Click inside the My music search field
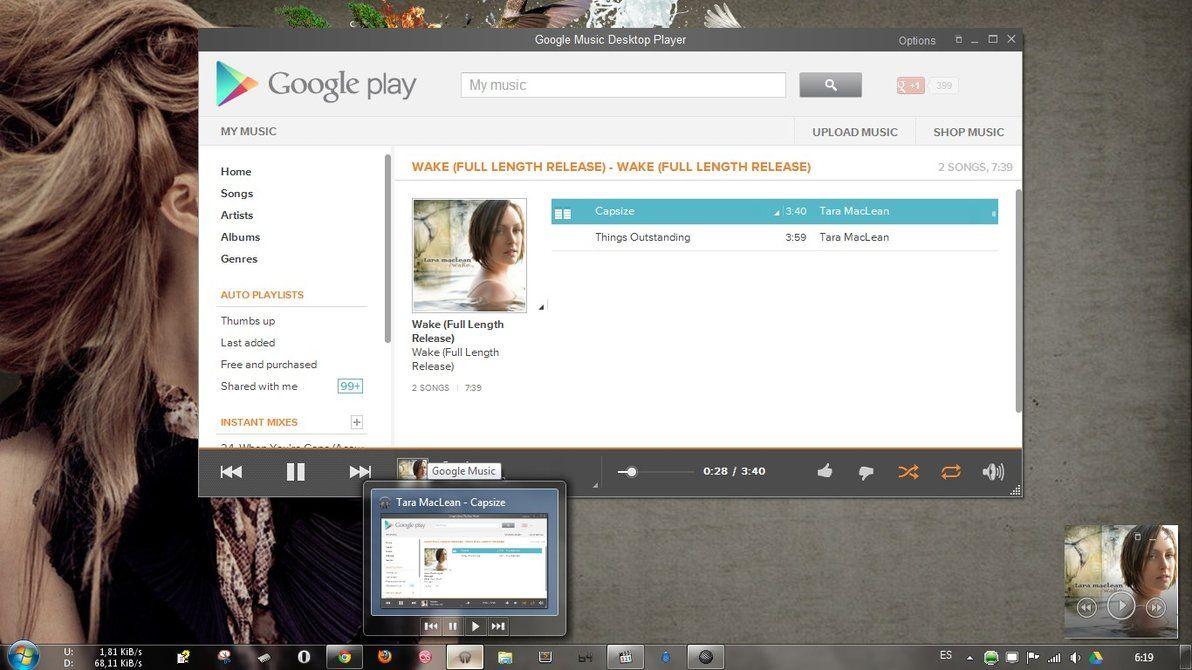 [623, 85]
